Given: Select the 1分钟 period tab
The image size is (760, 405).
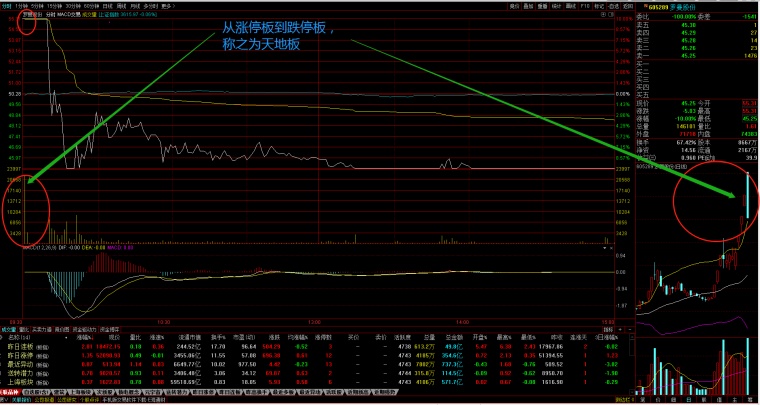Looking at the screenshot, I should (21, 6).
